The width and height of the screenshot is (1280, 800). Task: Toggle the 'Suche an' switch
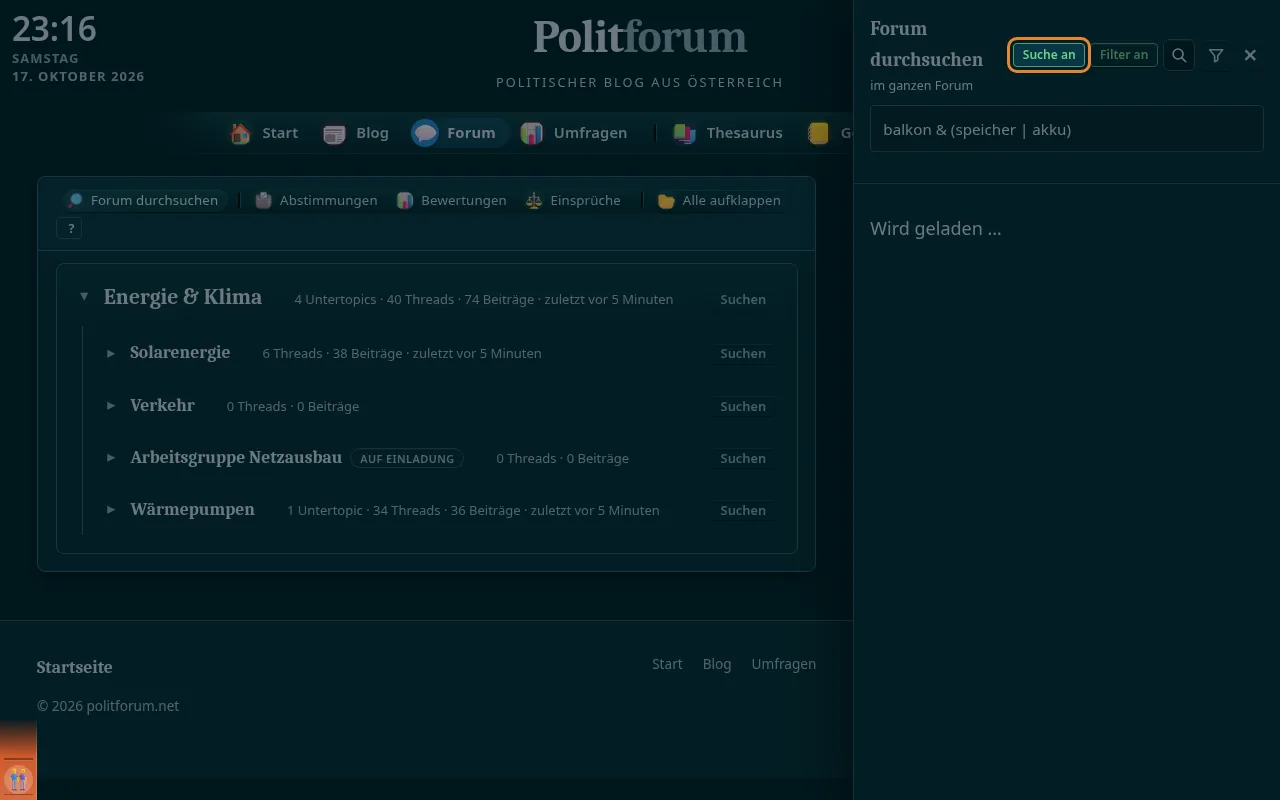click(x=1049, y=55)
